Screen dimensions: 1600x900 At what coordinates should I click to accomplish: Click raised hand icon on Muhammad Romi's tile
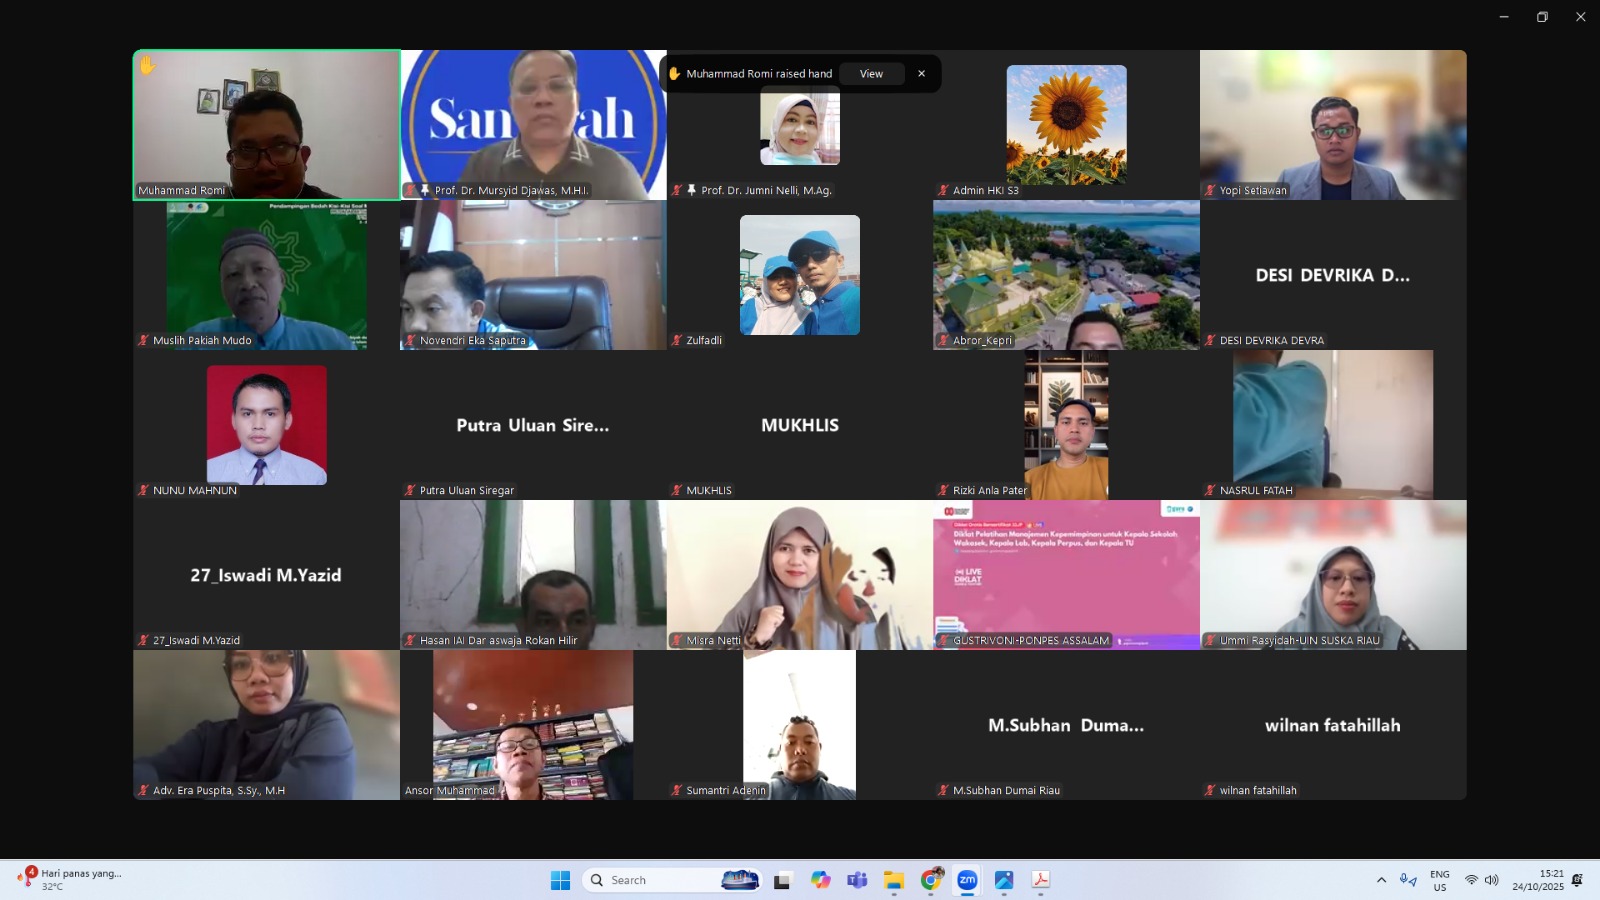tap(148, 66)
